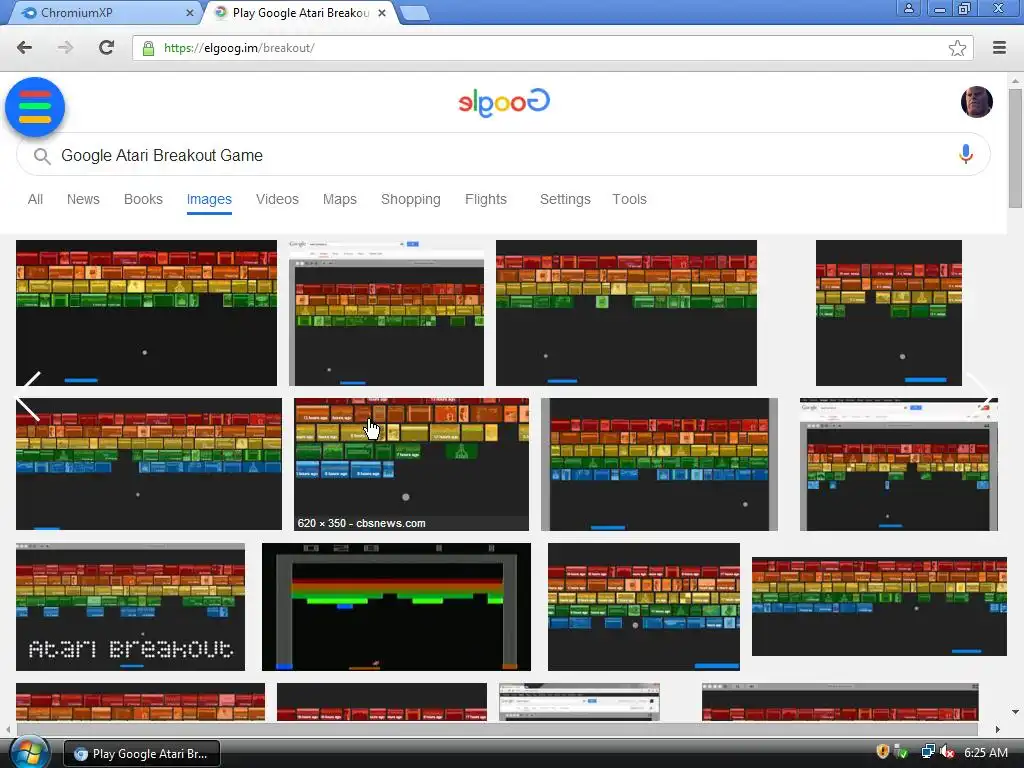Close the Play Google Atari Breakout tab

(381, 13)
